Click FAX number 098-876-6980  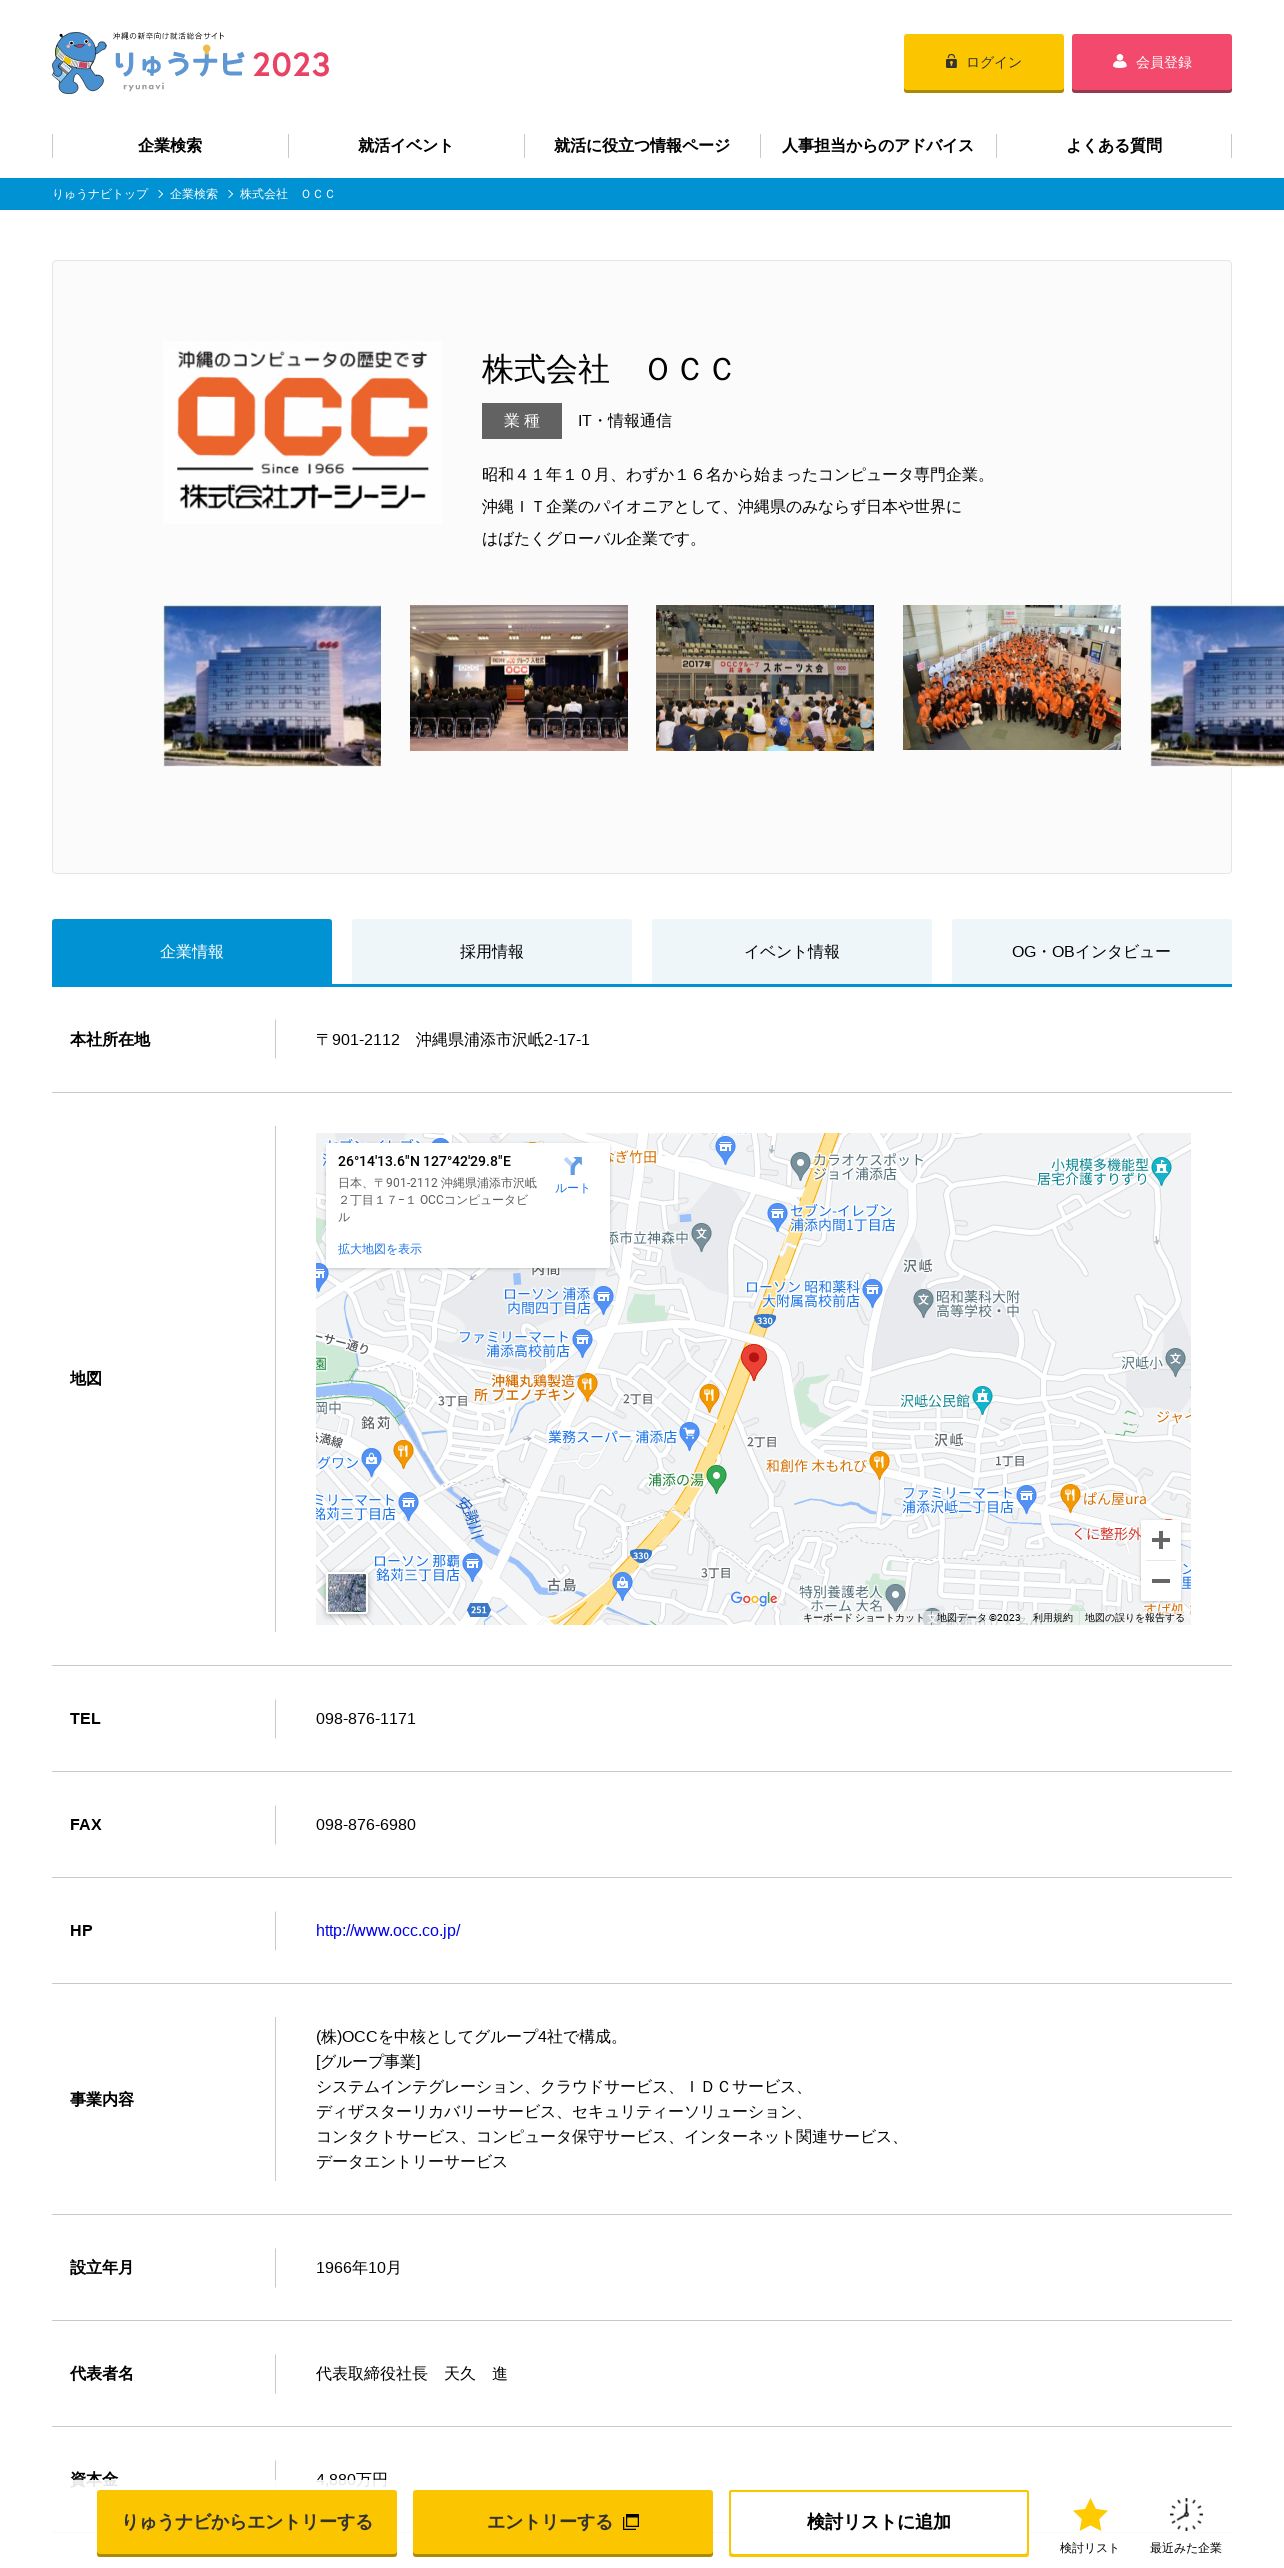(366, 1824)
